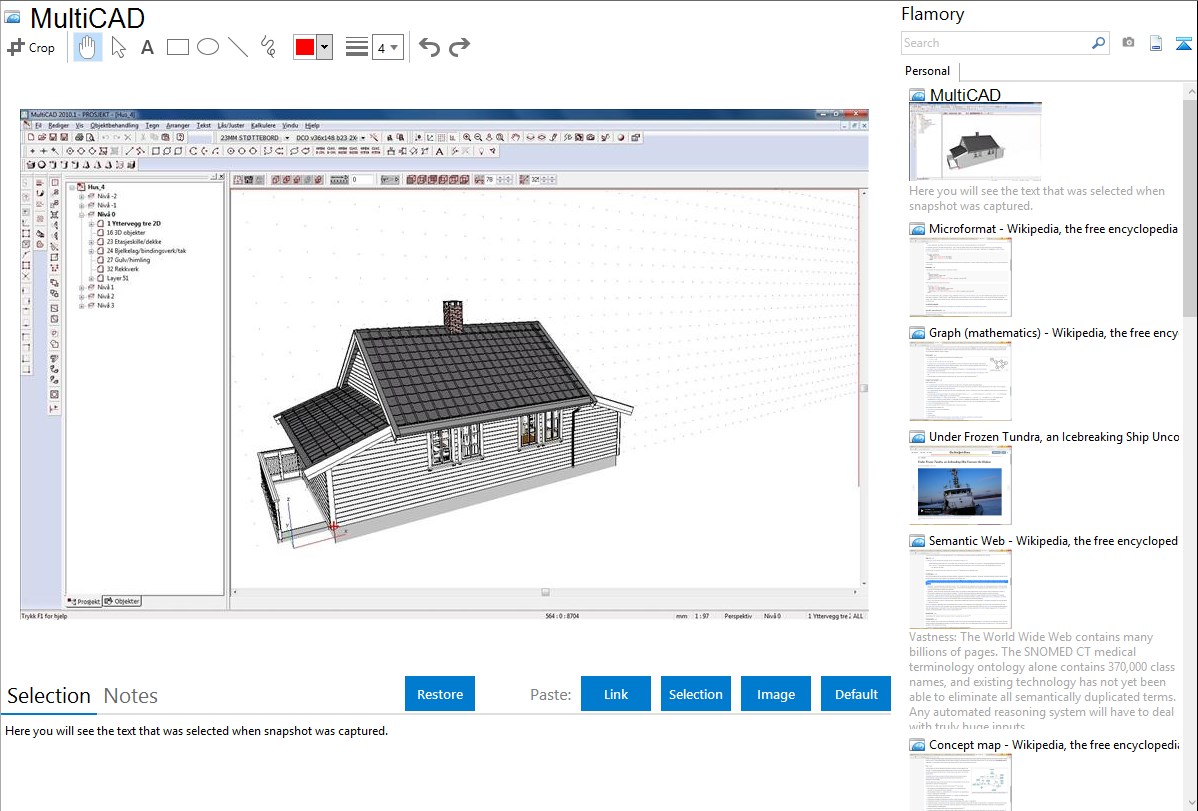
Task: Redo the last annotation
Action: pyautogui.click(x=459, y=47)
